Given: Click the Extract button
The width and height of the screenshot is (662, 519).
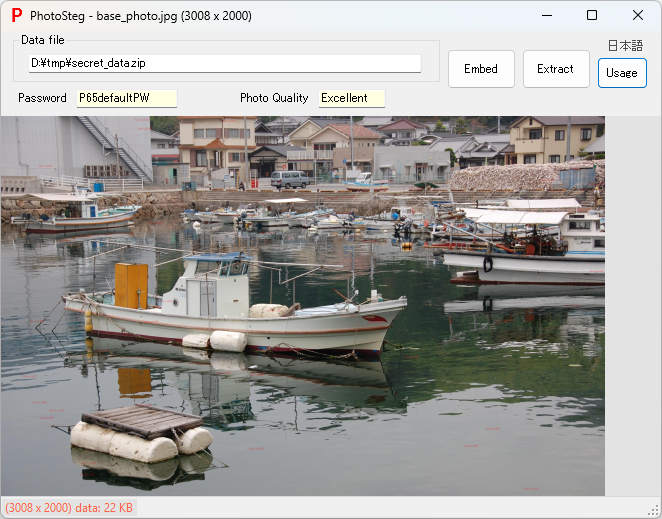Looking at the screenshot, I should 556,69.
